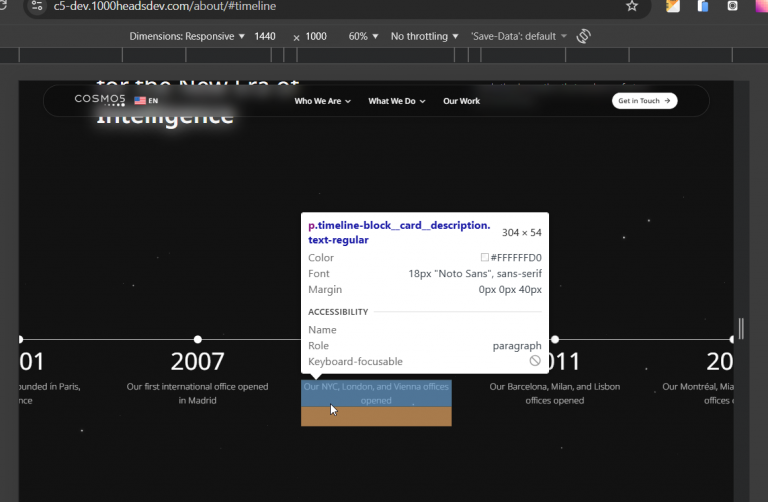Click the Cosmos logo
The image size is (768, 502).
tap(100, 99)
